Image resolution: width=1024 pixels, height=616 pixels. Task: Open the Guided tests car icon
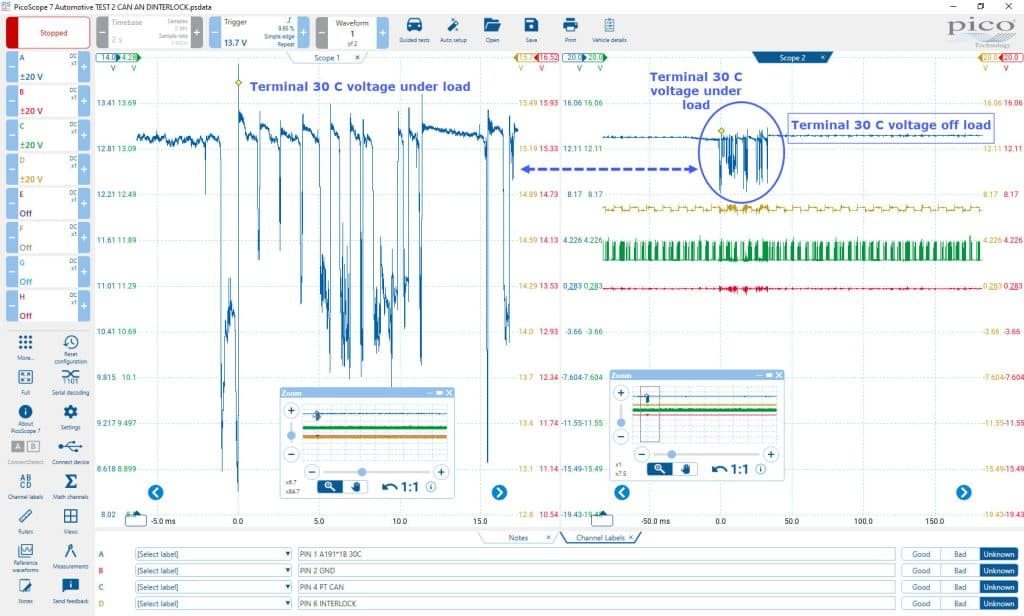point(414,30)
